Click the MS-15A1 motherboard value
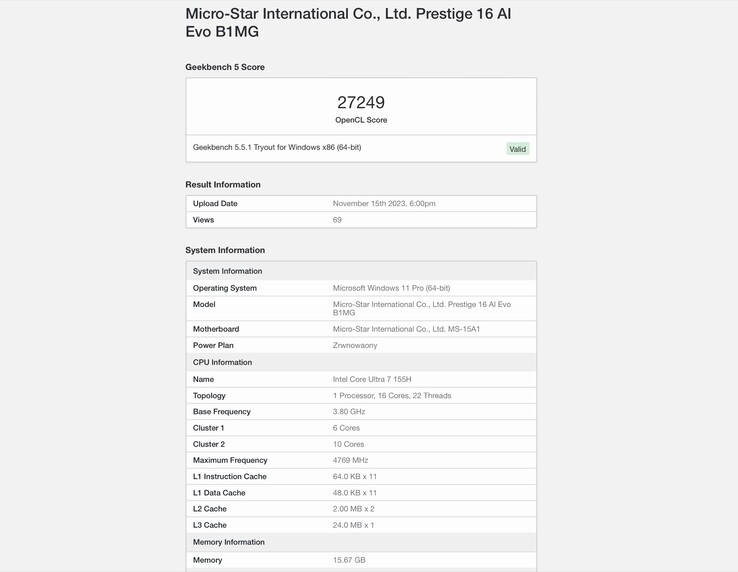This screenshot has height=572, width=738. [x=406, y=329]
